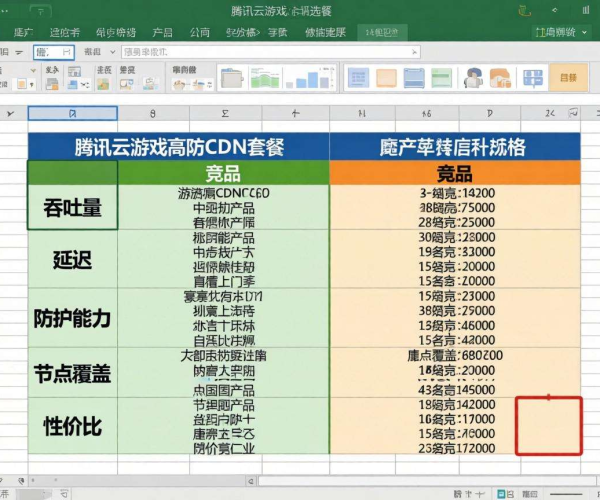Screen dimensions: 600x500
Task: Apply the blue table style icon
Action: (358, 78)
